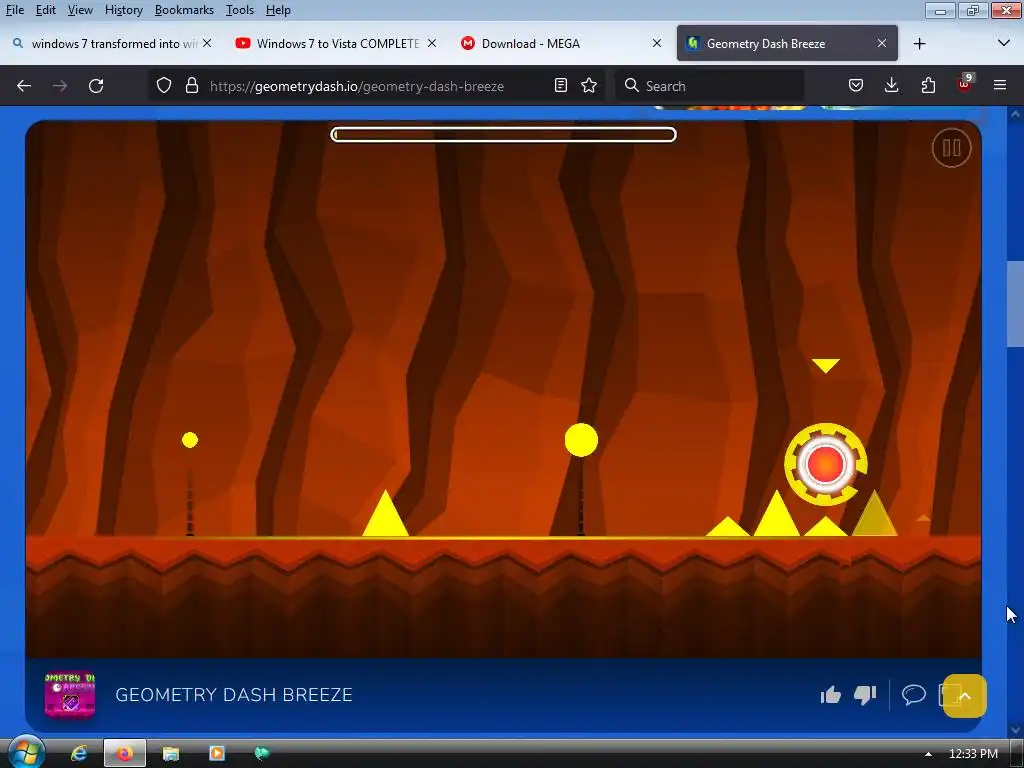Image resolution: width=1024 pixels, height=768 pixels.
Task: Open Windows Media Player taskbar icon
Action: point(216,754)
